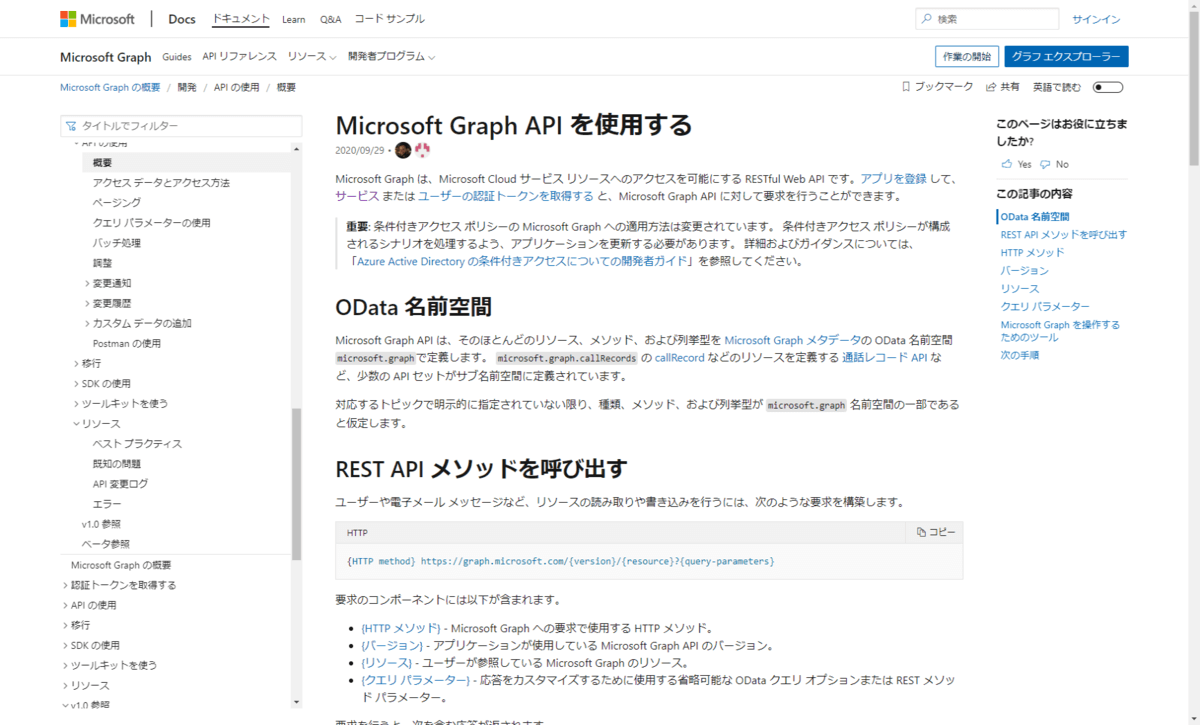Click the copy icon in HTTP code block
Viewport: 1200px width, 725px height.
pyautogui.click(x=921, y=533)
